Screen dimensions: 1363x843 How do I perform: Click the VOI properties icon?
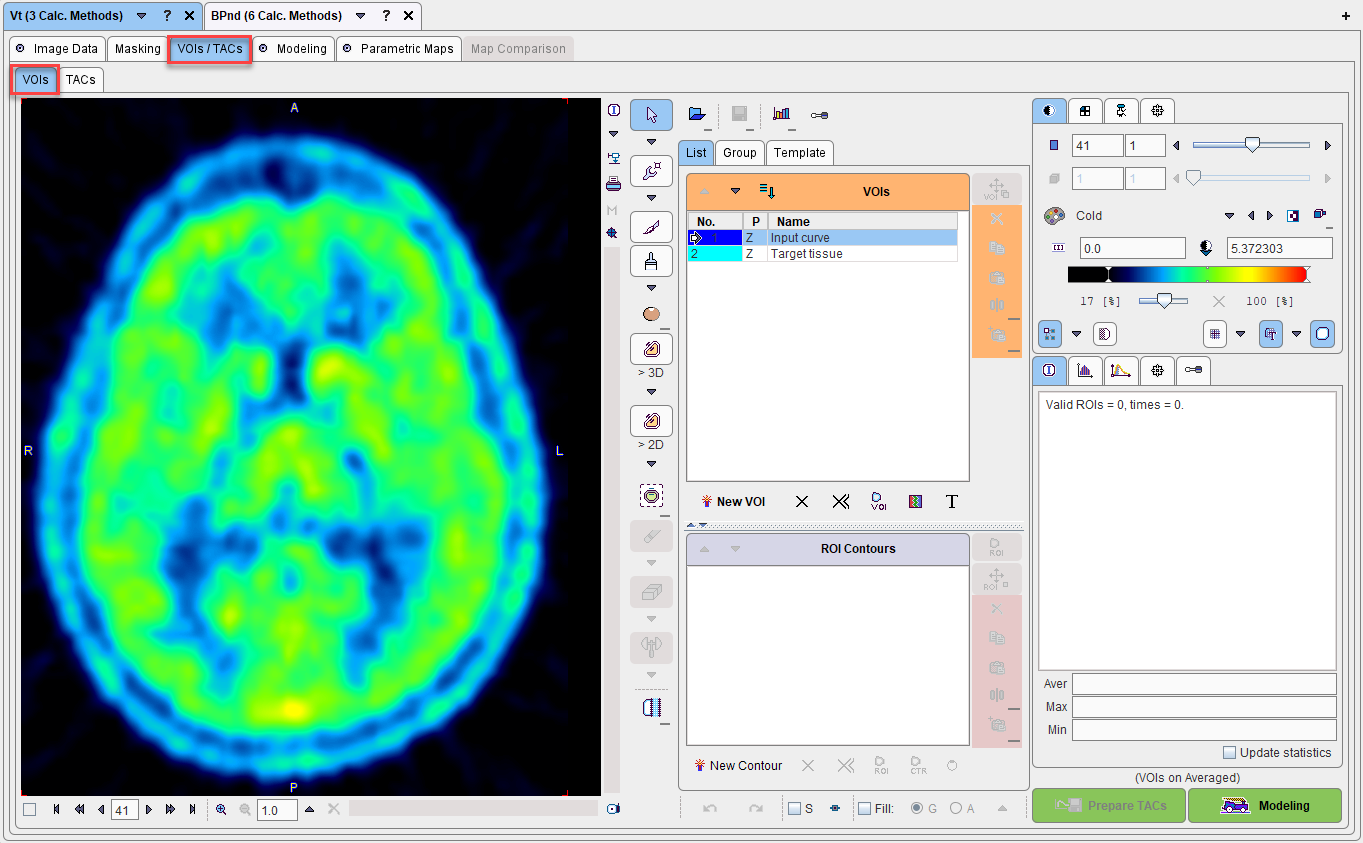point(878,502)
